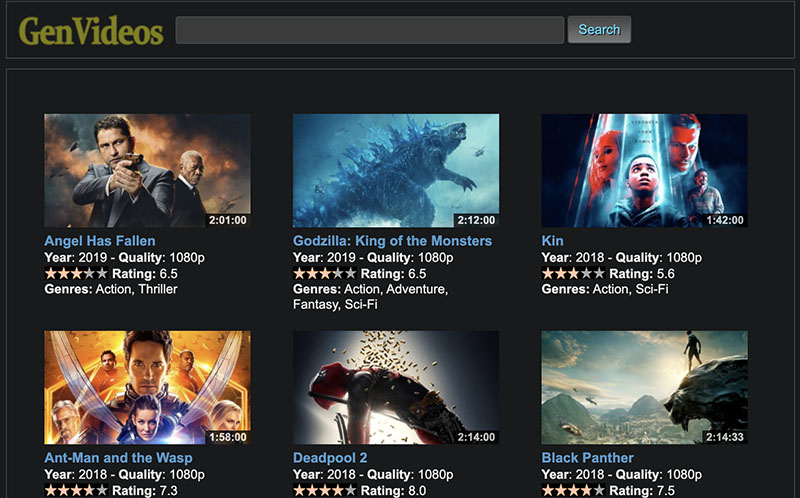Open the Ant-Man and the Wasp thumbnail
The height and width of the screenshot is (498, 800).
point(147,387)
